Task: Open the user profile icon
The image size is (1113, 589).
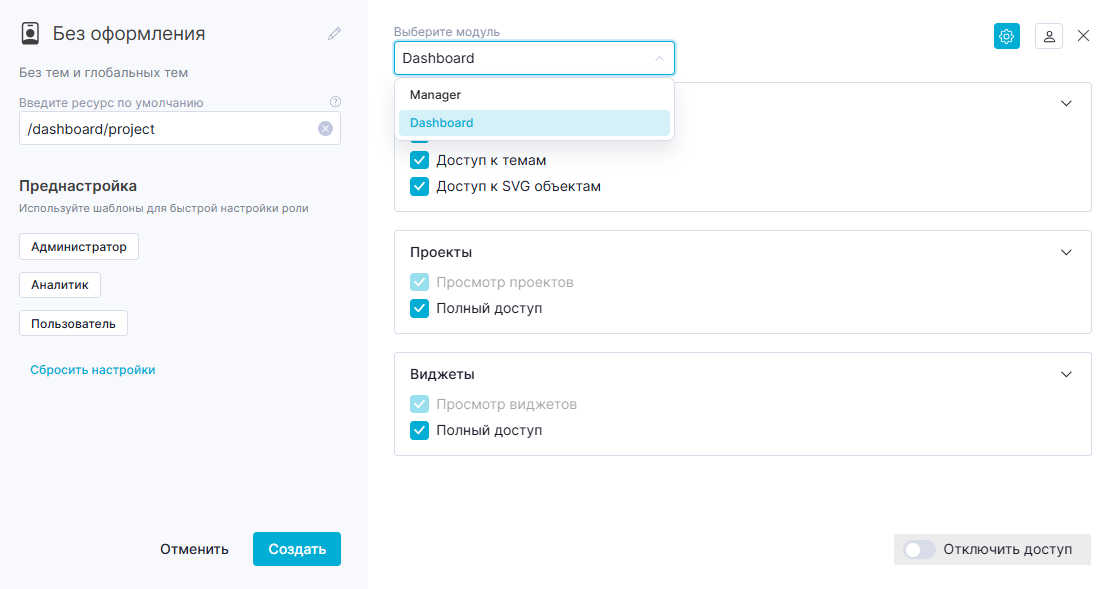Action: (x=1048, y=36)
